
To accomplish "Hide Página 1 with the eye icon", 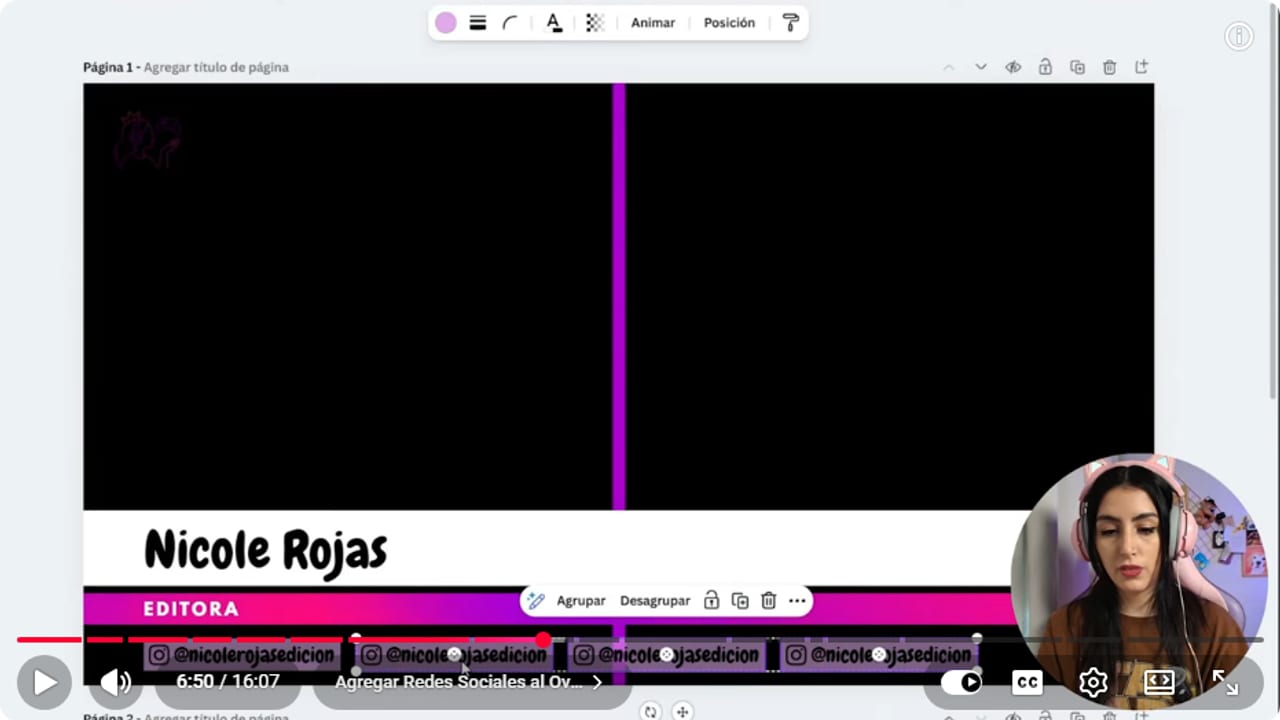I will pos(1013,67).
